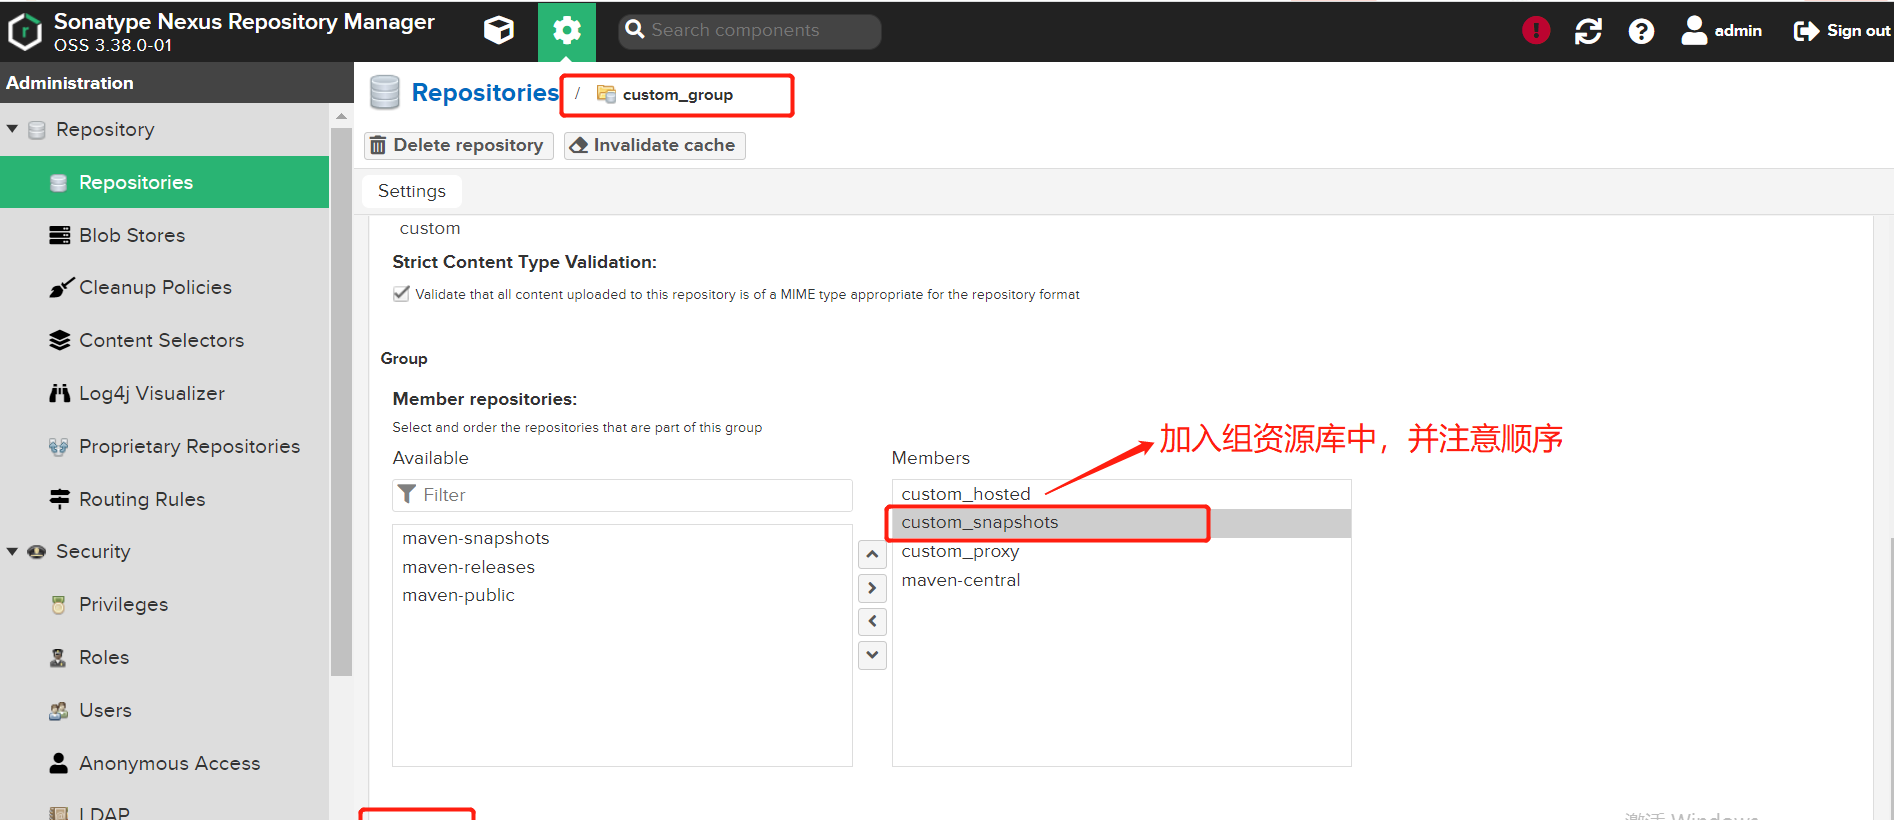The width and height of the screenshot is (1894, 820).
Task: Focus the Search components field
Action: coord(750,31)
